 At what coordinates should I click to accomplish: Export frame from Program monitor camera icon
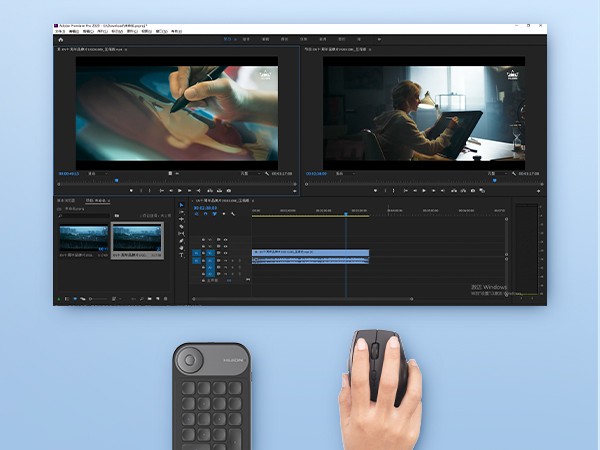click(x=473, y=191)
